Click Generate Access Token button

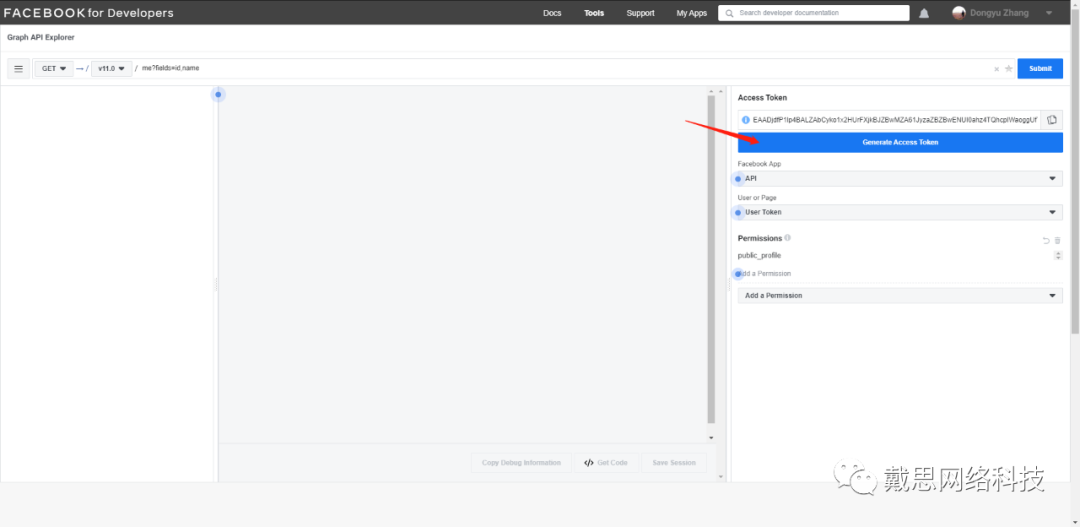click(x=900, y=143)
